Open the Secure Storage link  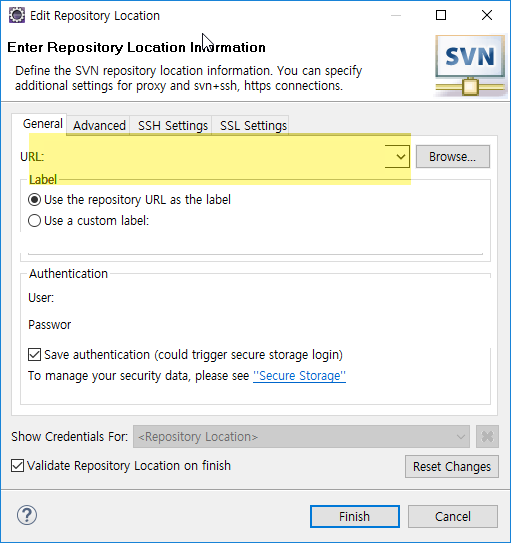(299, 376)
